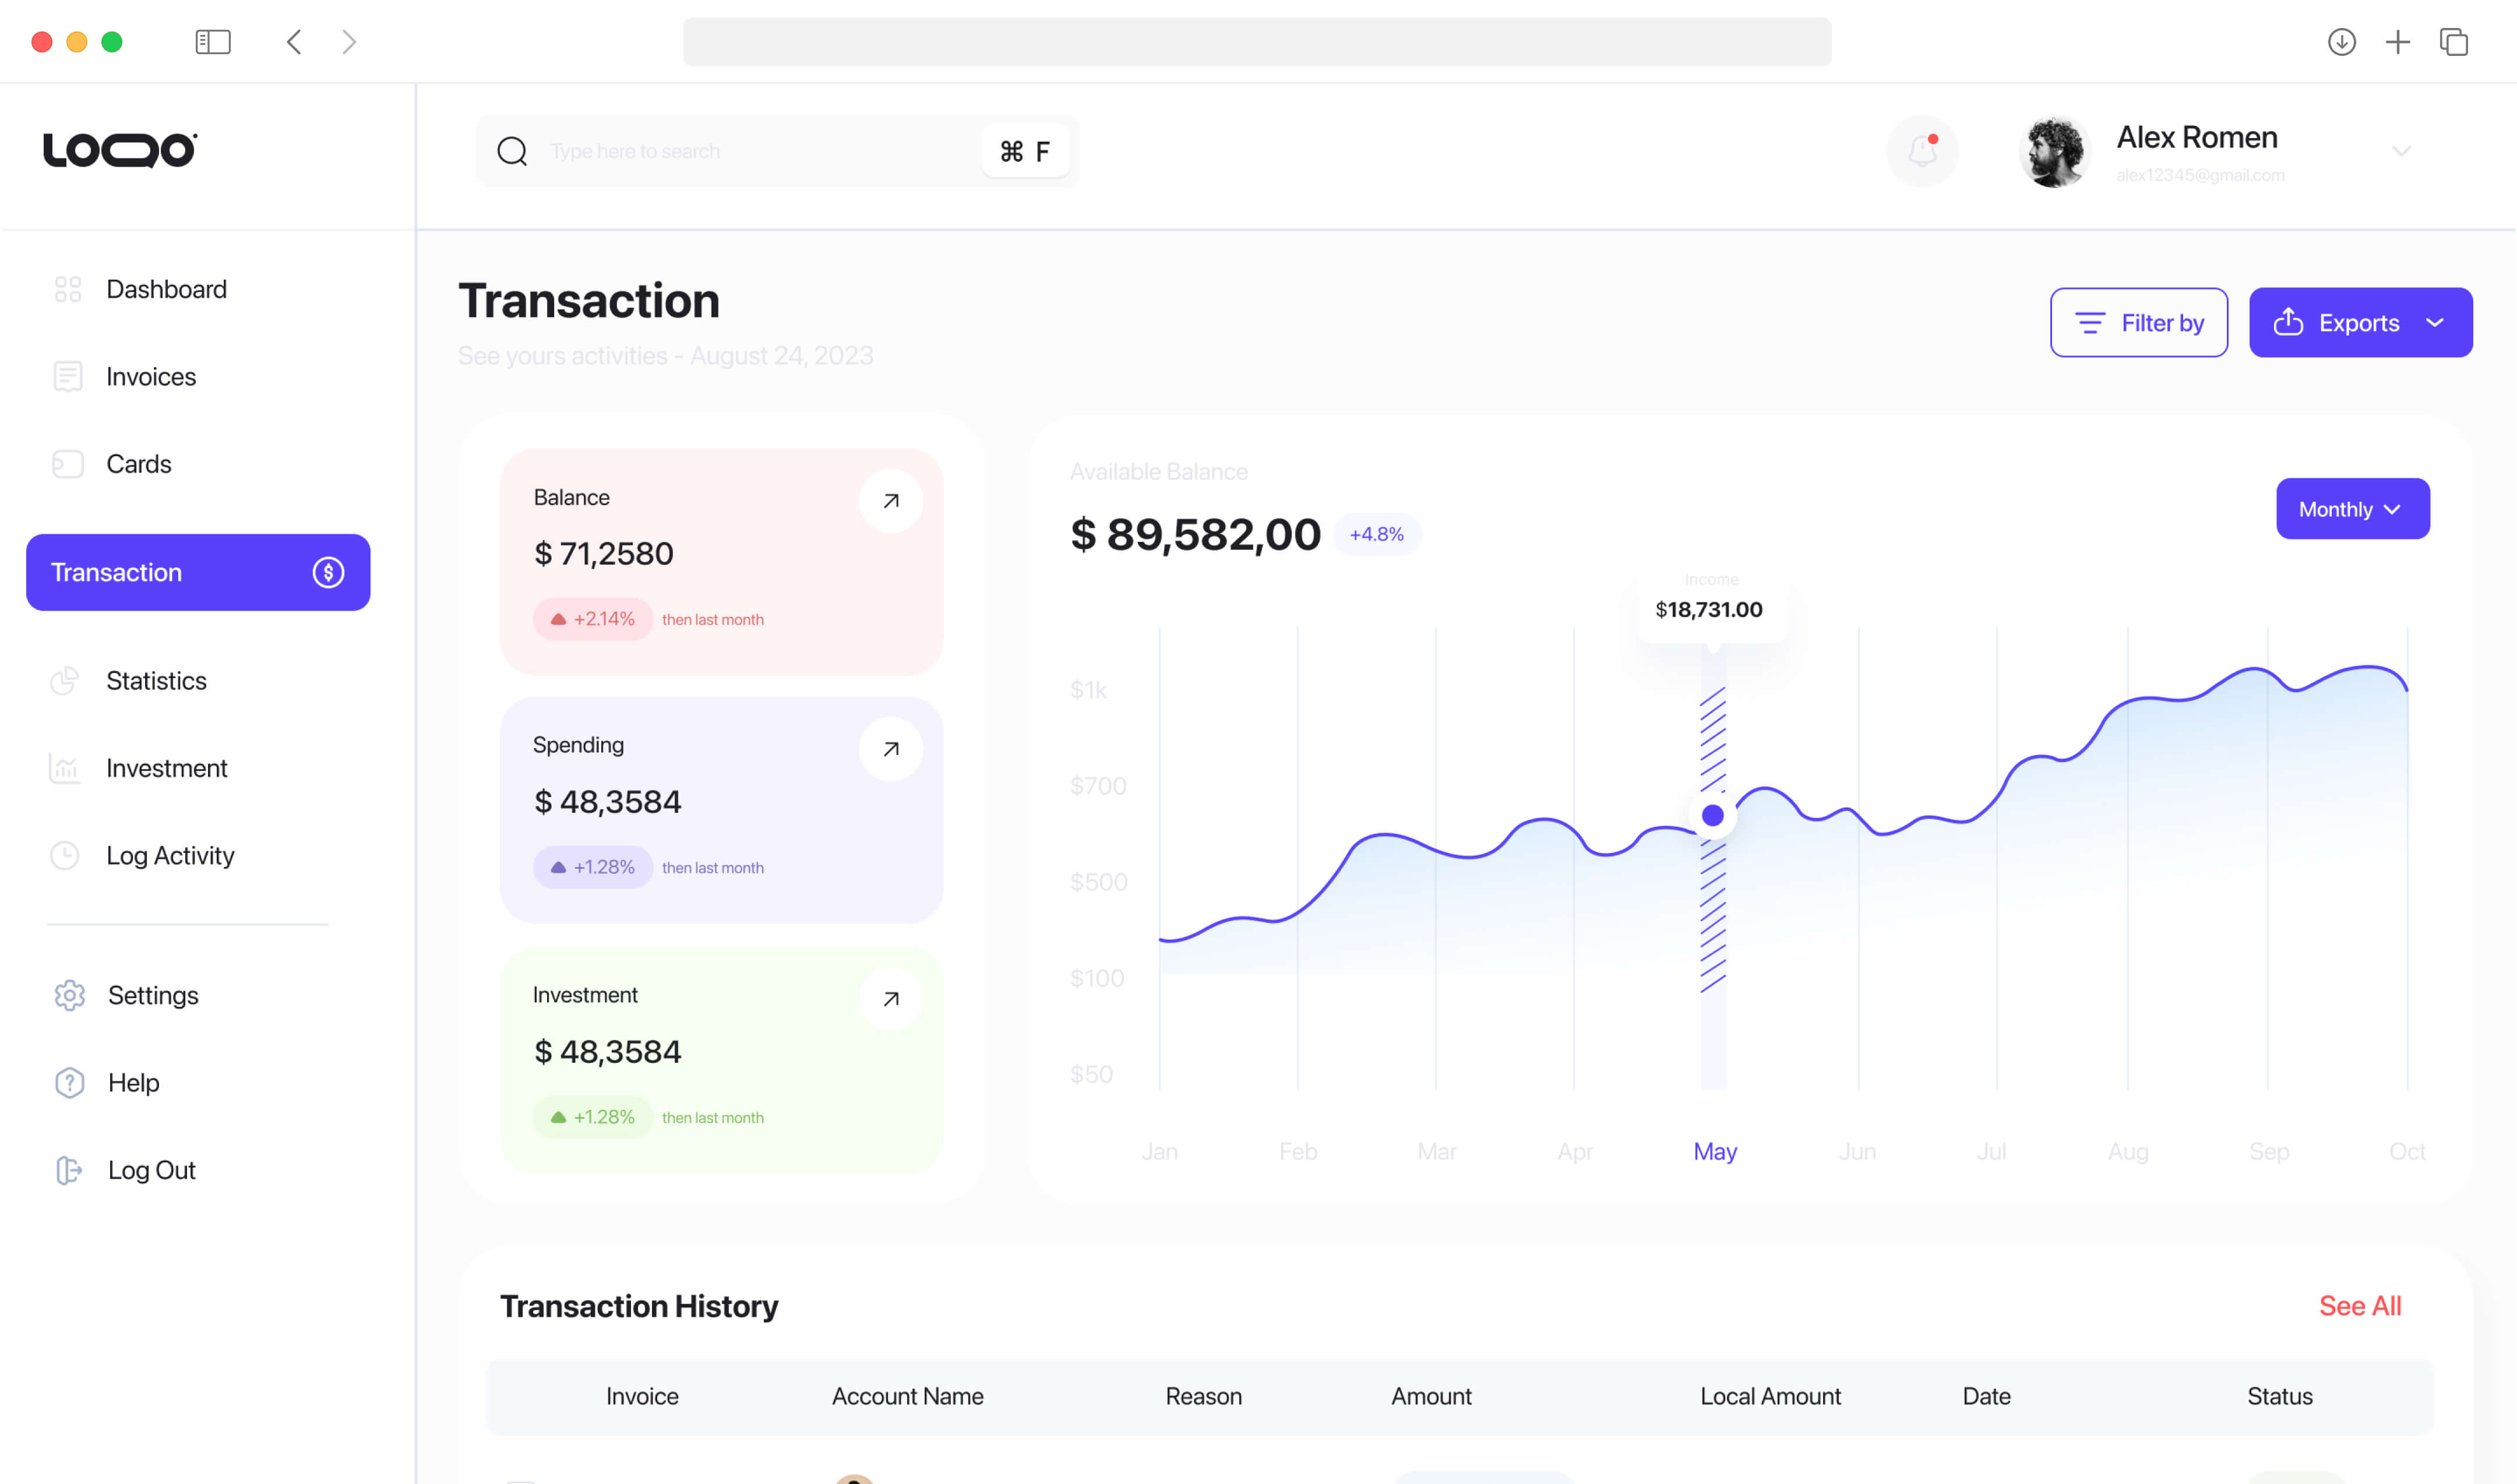Open new browser tab with plus icon
The image size is (2517, 1484).
coord(2397,42)
